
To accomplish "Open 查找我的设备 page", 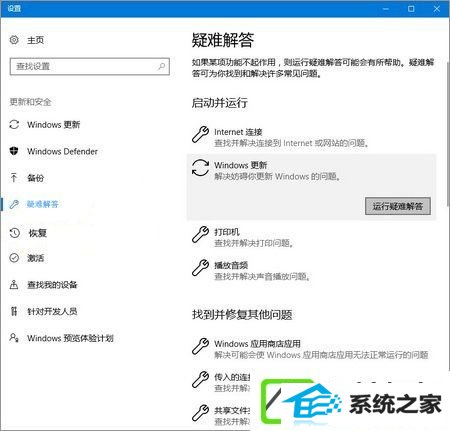I will pos(52,285).
